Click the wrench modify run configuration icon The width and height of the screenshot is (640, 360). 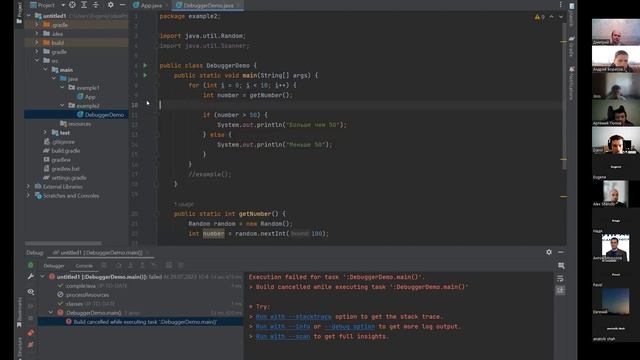click(x=31, y=277)
